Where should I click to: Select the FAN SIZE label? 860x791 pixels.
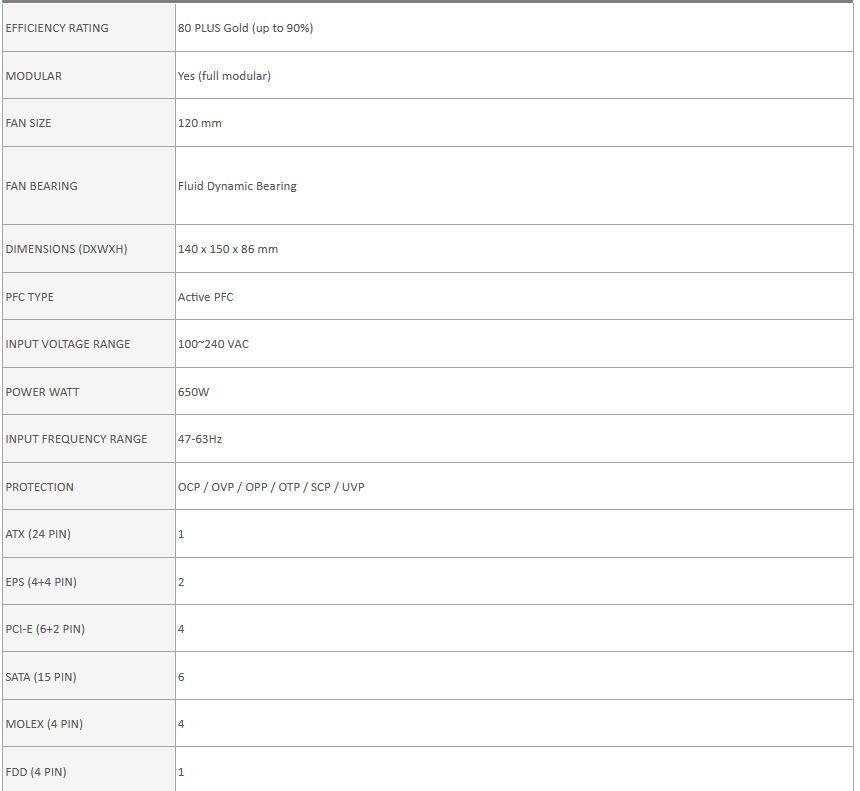[x=28, y=123]
